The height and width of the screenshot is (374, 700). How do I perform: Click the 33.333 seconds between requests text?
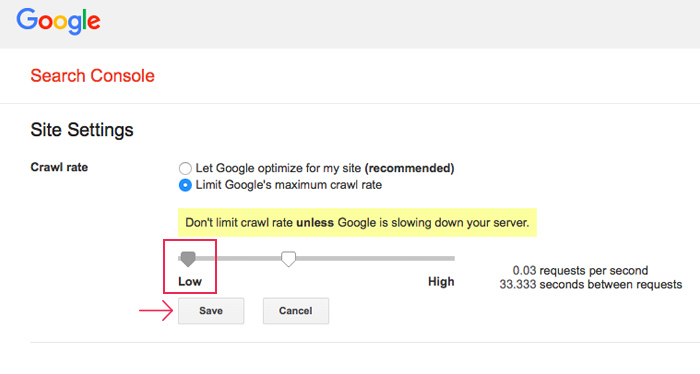click(591, 284)
